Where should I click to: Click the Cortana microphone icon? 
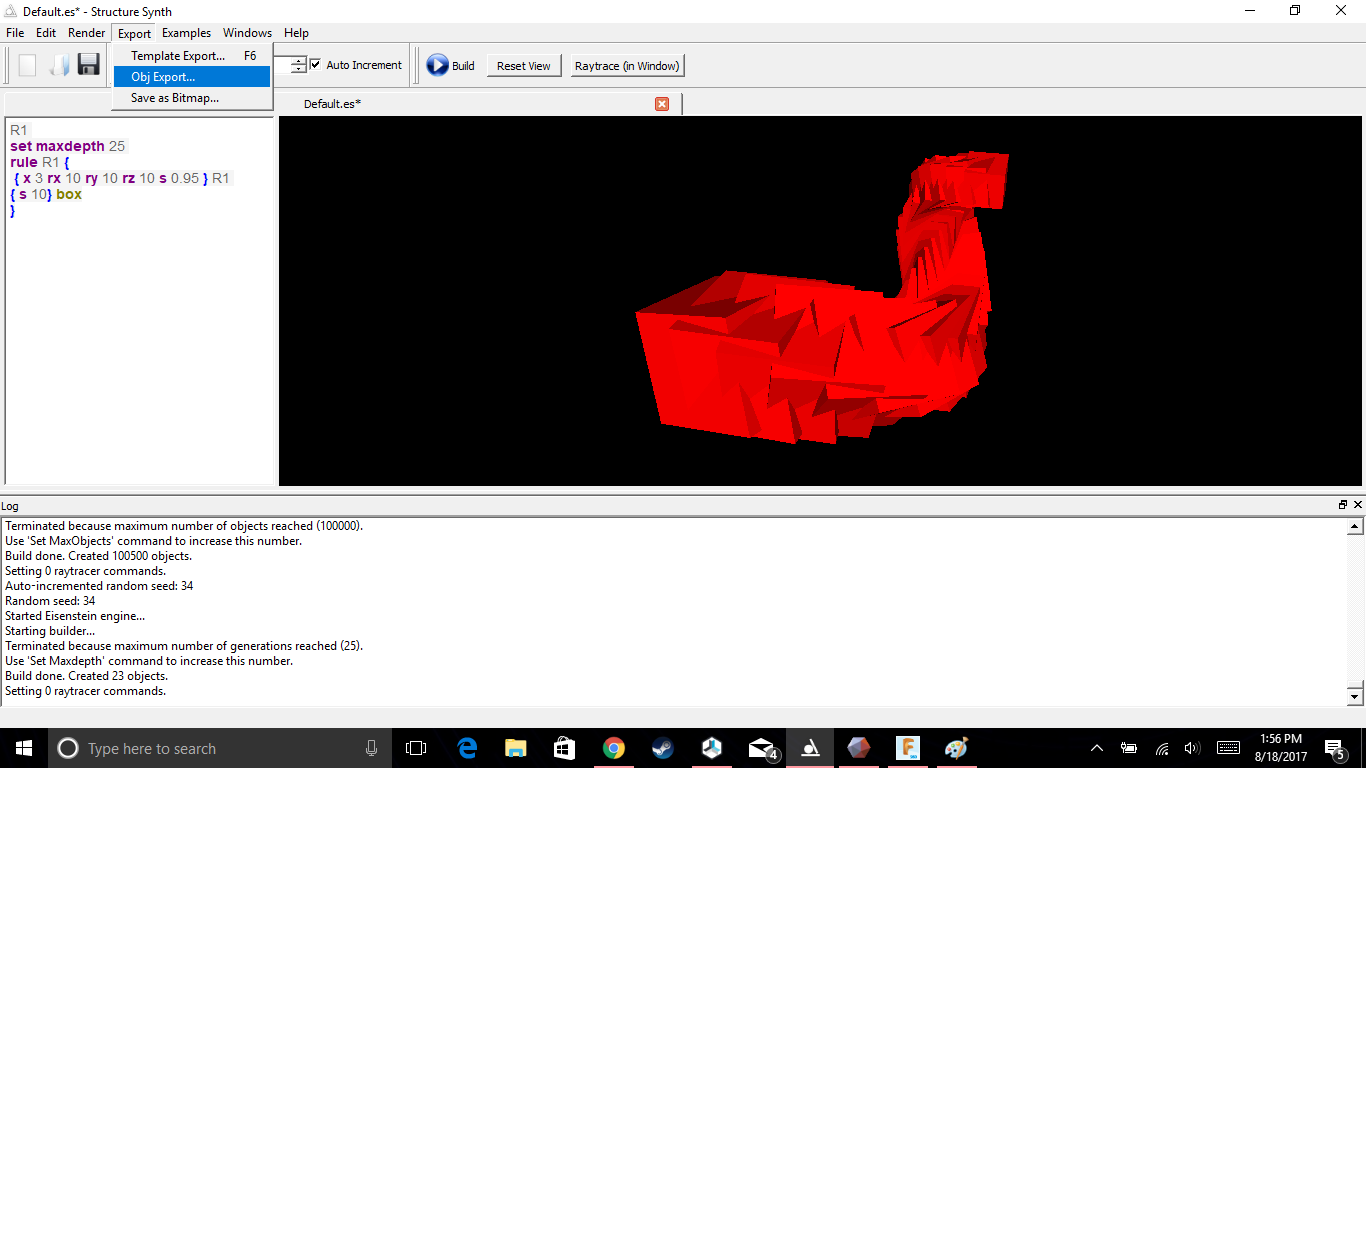(x=371, y=748)
